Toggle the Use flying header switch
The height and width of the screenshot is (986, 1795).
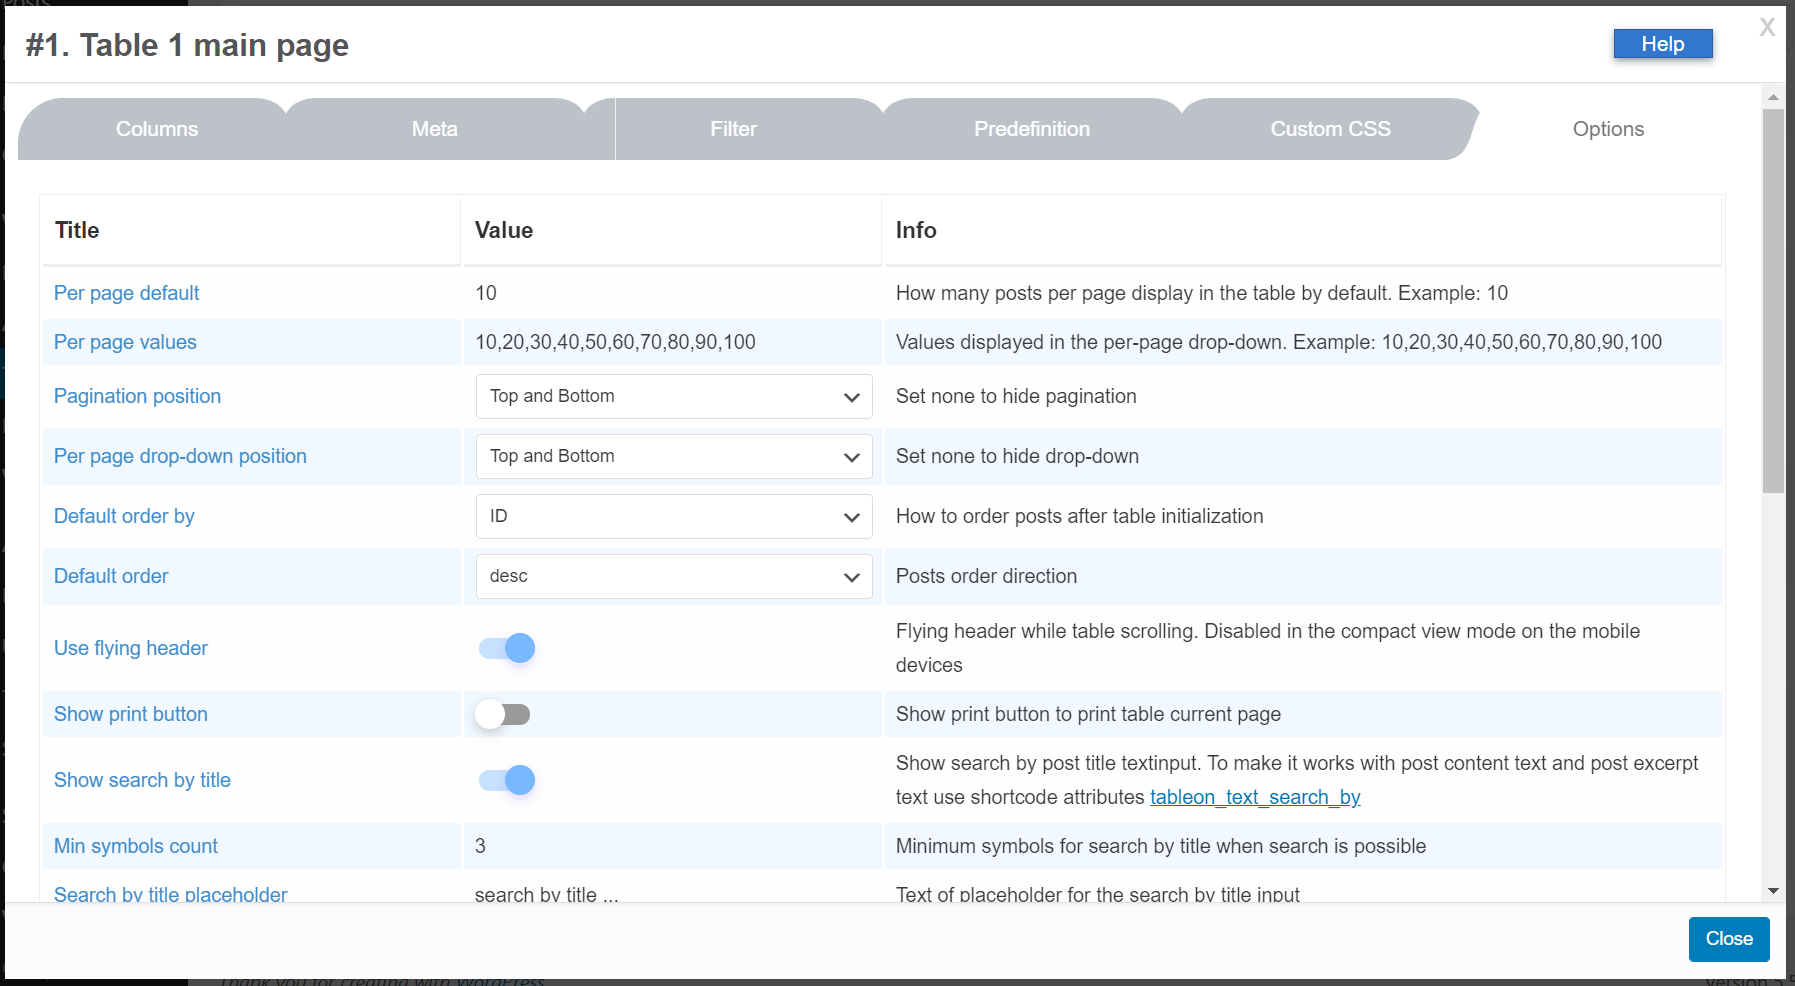507,649
